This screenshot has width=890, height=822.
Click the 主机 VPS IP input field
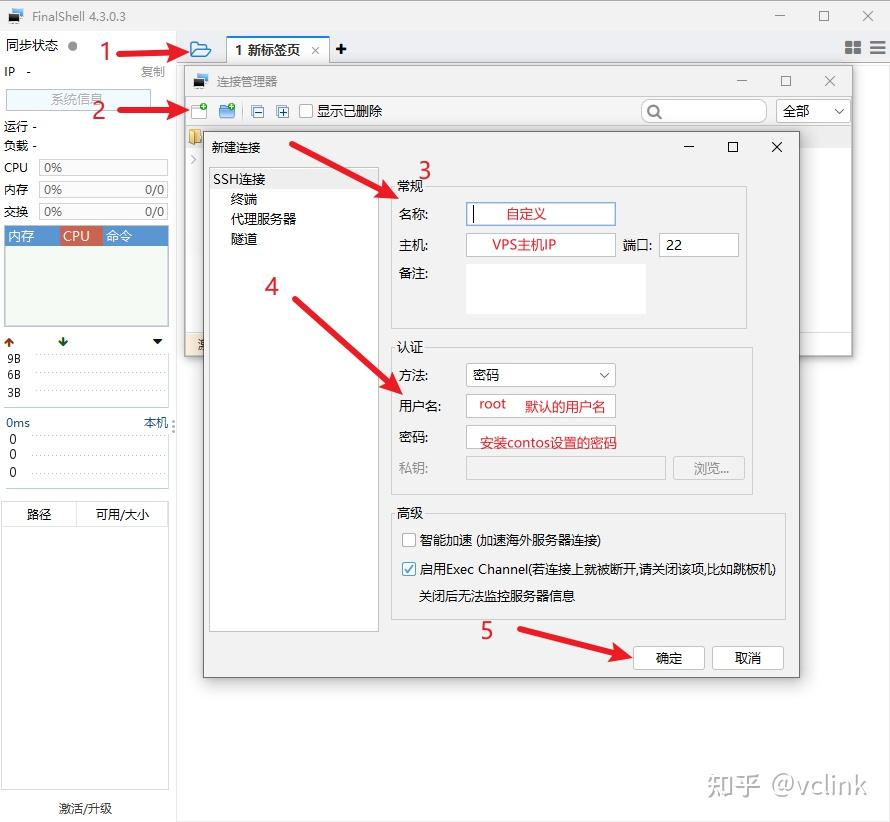pyautogui.click(x=540, y=244)
